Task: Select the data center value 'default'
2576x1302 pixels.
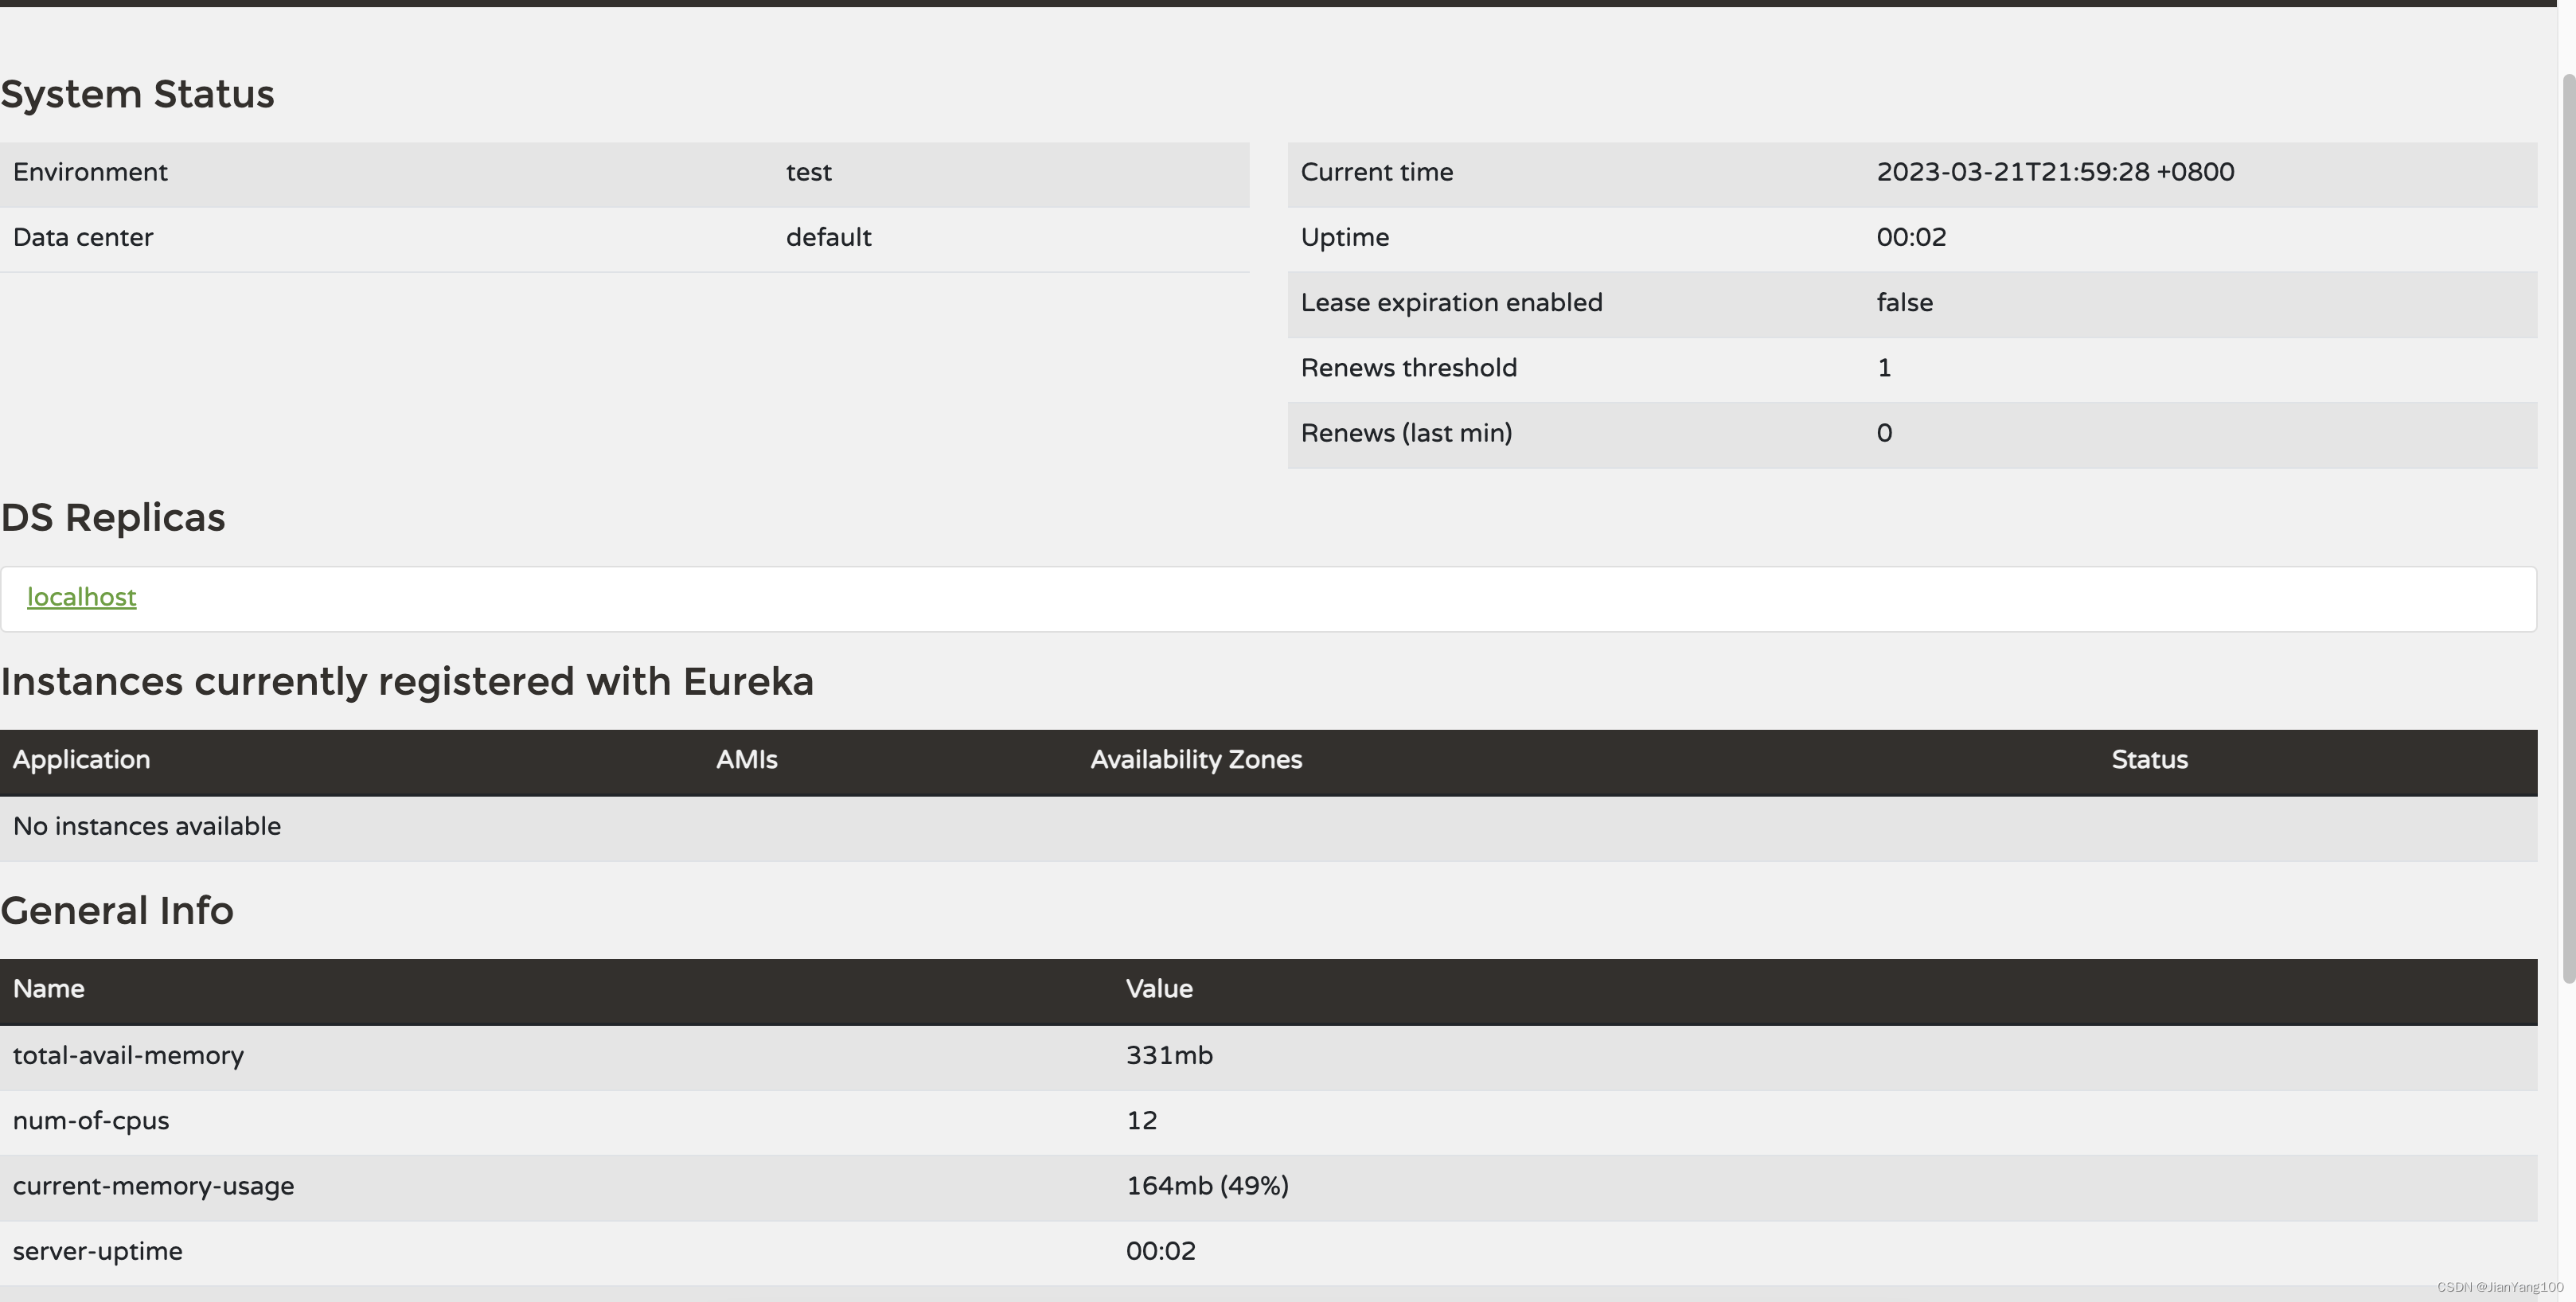Action: (828, 237)
